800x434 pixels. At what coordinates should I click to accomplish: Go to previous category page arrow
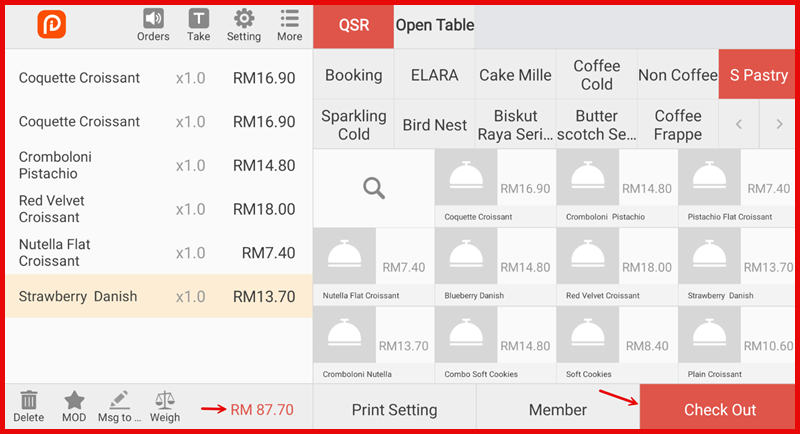739,125
